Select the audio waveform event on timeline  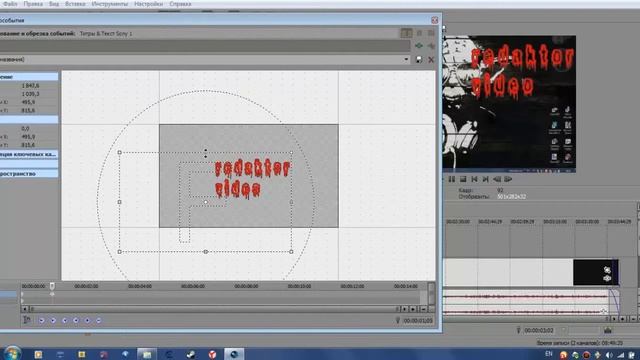tap(531, 303)
